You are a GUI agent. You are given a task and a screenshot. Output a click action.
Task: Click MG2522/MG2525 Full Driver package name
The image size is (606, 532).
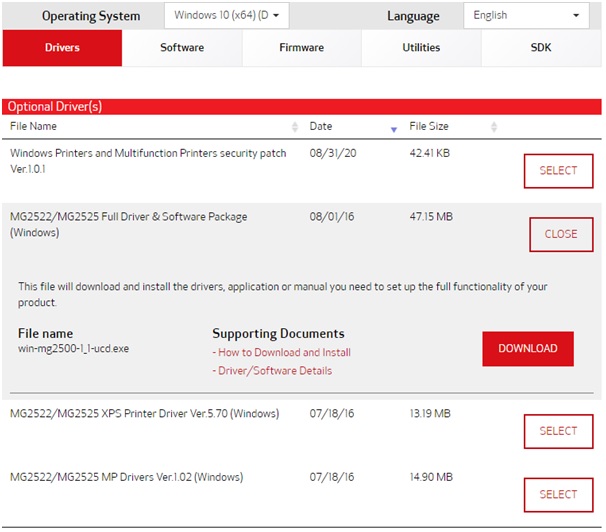pyautogui.click(x=128, y=224)
